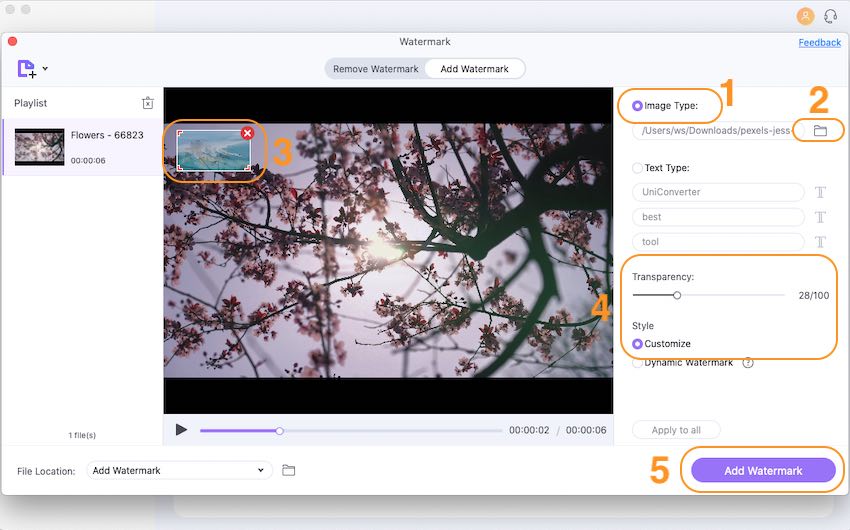Viewport: 850px width, 530px height.
Task: Click the purple Add Watermark button
Action: (763, 470)
